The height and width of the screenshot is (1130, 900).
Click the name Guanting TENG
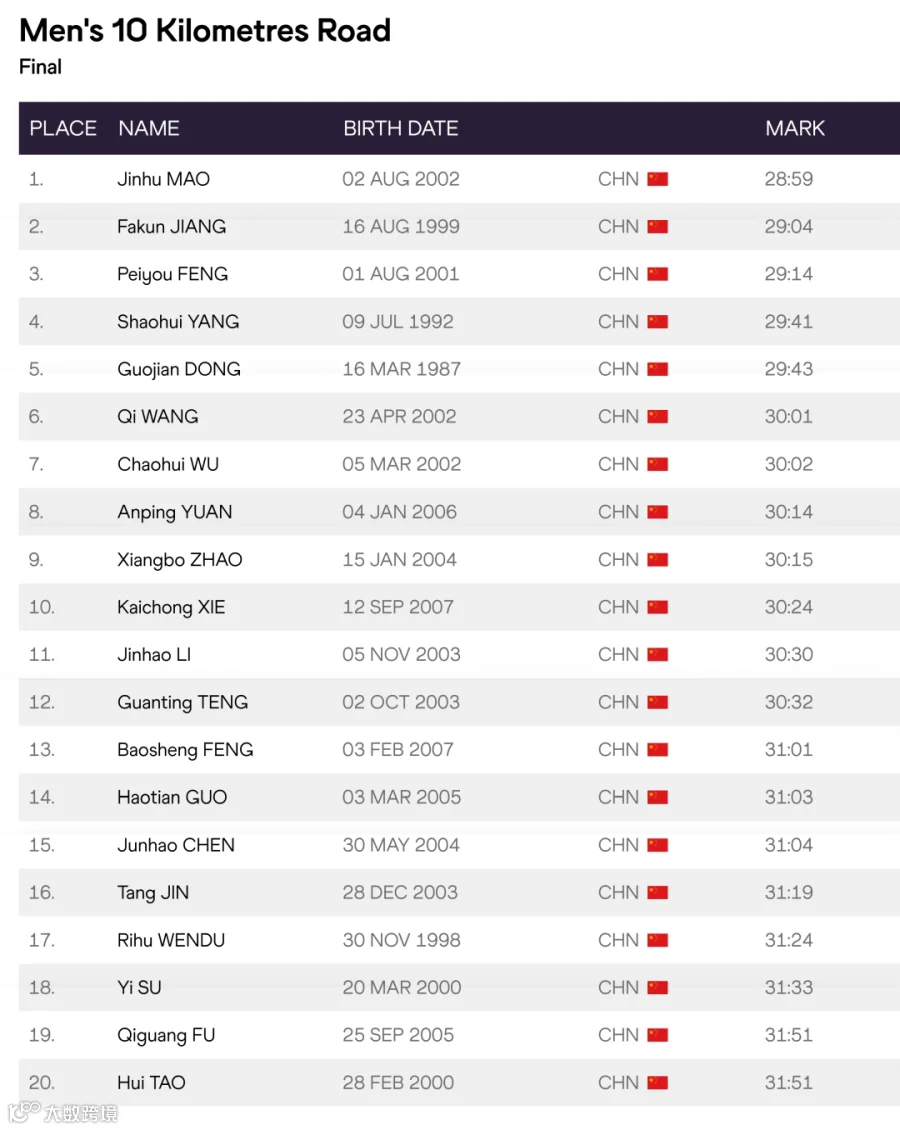click(182, 703)
